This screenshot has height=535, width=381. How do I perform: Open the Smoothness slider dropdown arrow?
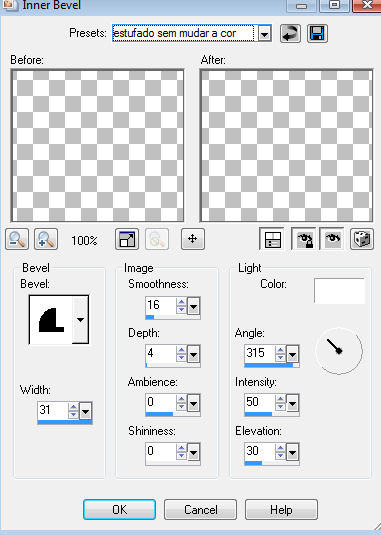point(193,306)
